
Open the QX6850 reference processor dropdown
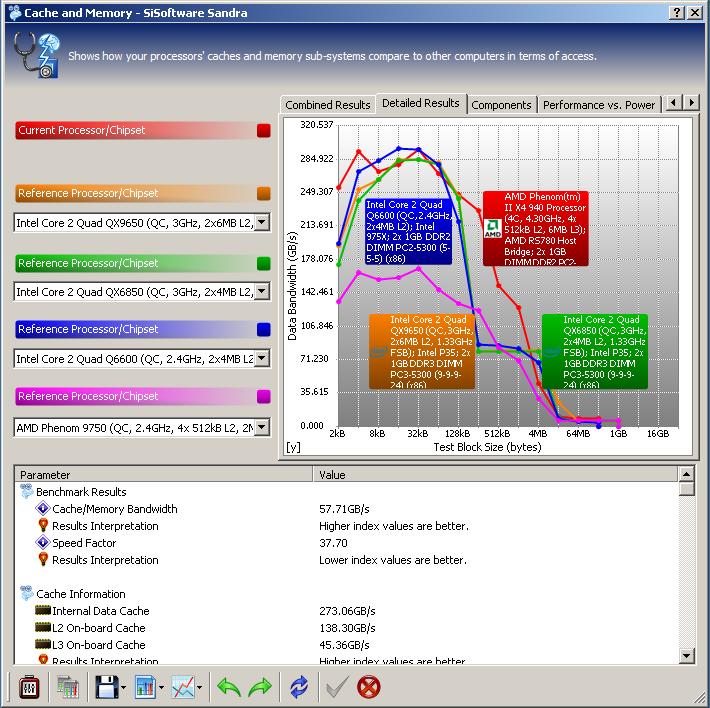tap(262, 291)
